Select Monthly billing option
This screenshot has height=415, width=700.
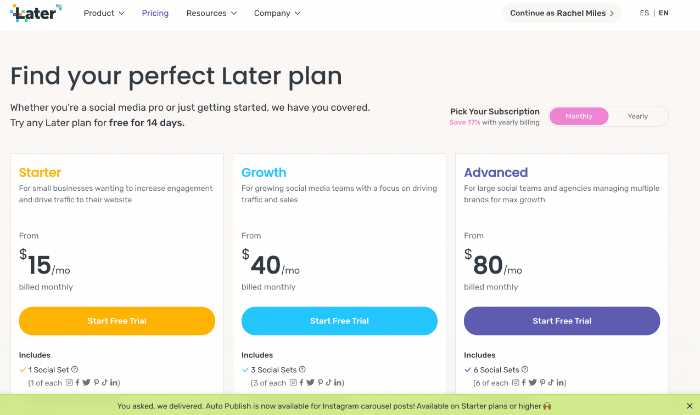pos(579,116)
